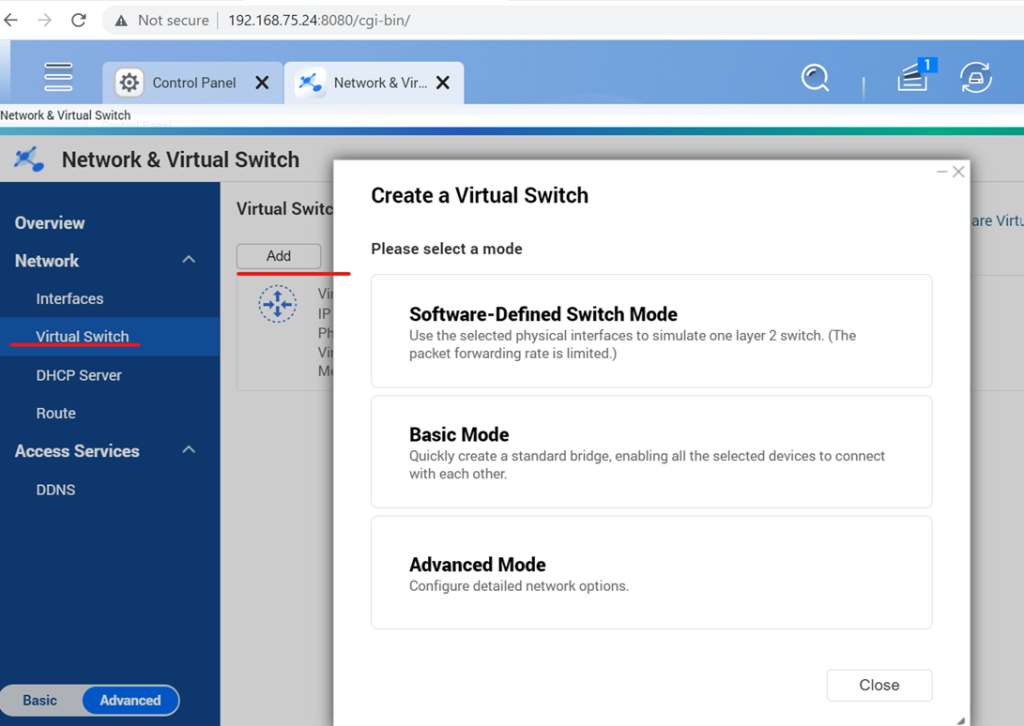Click the virtual switch diagram icon
The image size is (1024, 726).
[x=278, y=304]
